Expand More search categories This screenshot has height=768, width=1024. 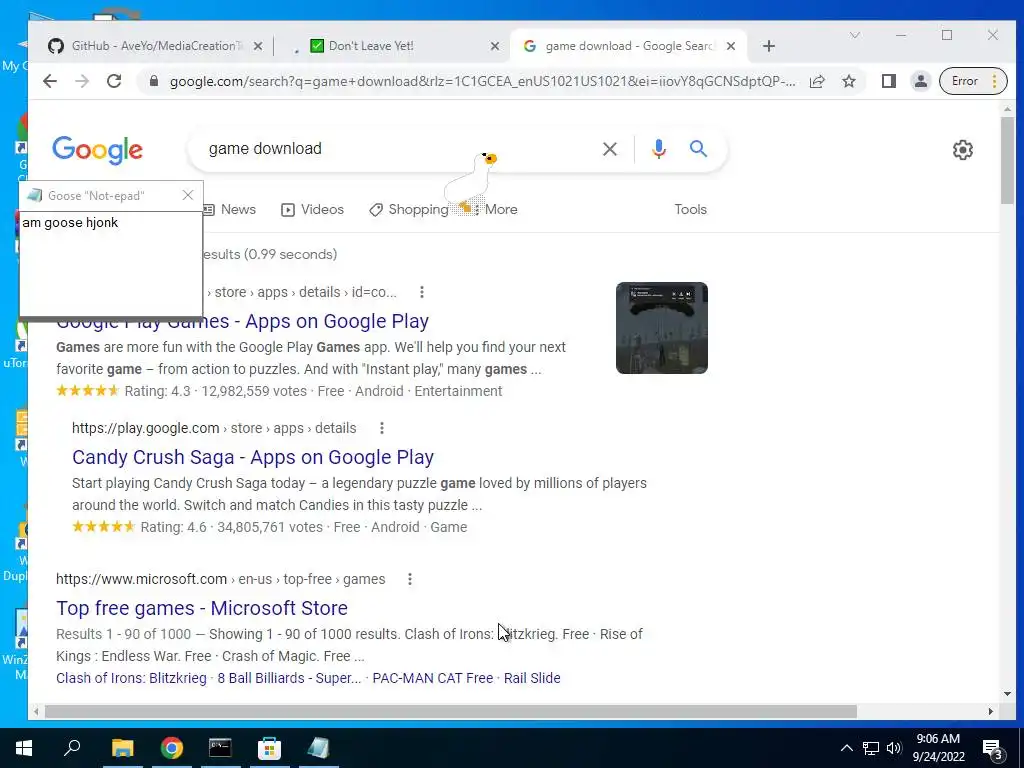pyautogui.click(x=496, y=210)
